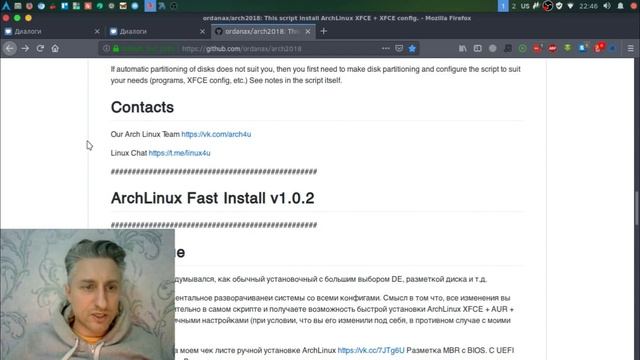
Task: Show the Firefox sidebars button
Action: 478,49
